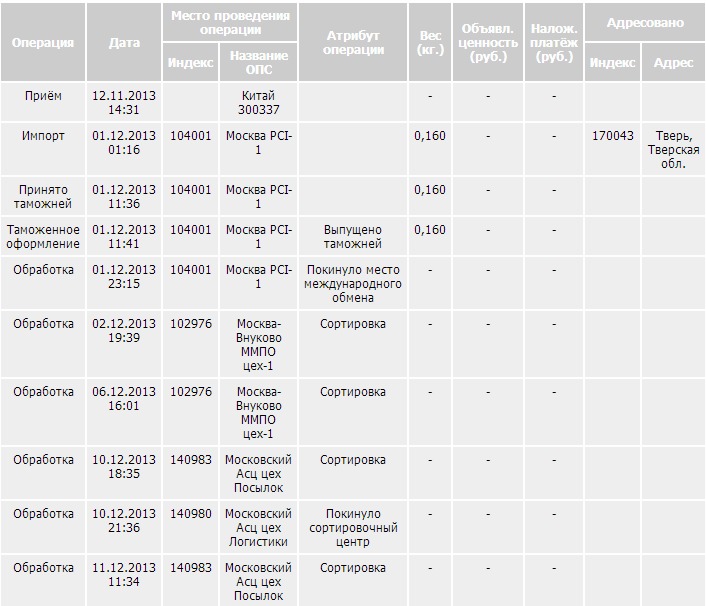Click the "Налож. платёж (руб.)" header
Viewport: 706px width, 606px height.
point(554,43)
